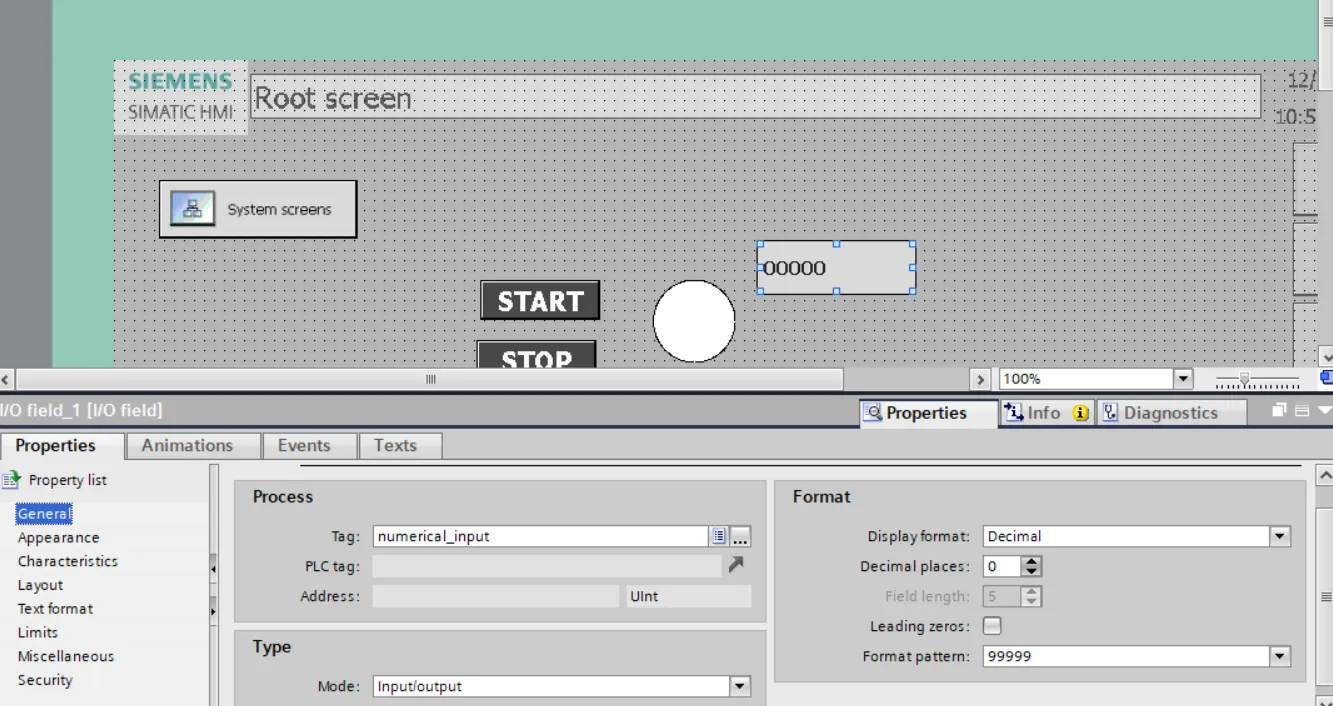Select Layout in the property list
The image size is (1333, 706).
pyautogui.click(x=40, y=585)
